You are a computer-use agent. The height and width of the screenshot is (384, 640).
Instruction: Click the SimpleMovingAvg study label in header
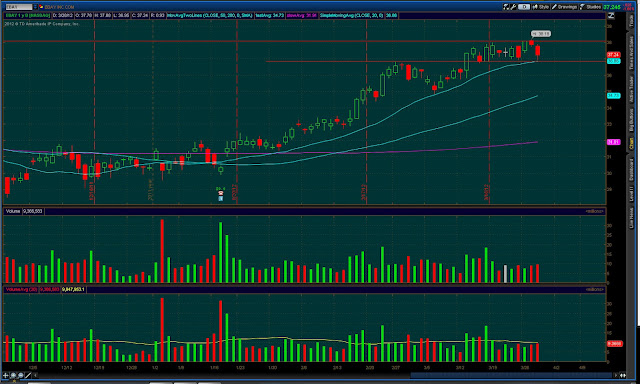pyautogui.click(x=352, y=16)
